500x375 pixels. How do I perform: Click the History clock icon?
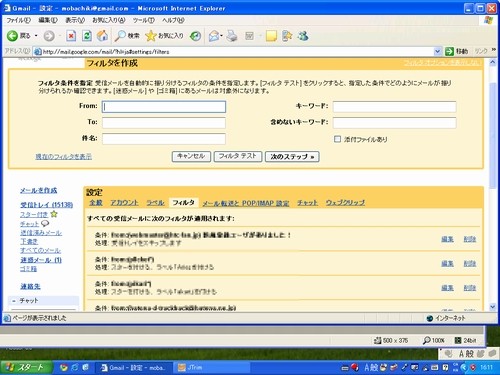(195, 36)
